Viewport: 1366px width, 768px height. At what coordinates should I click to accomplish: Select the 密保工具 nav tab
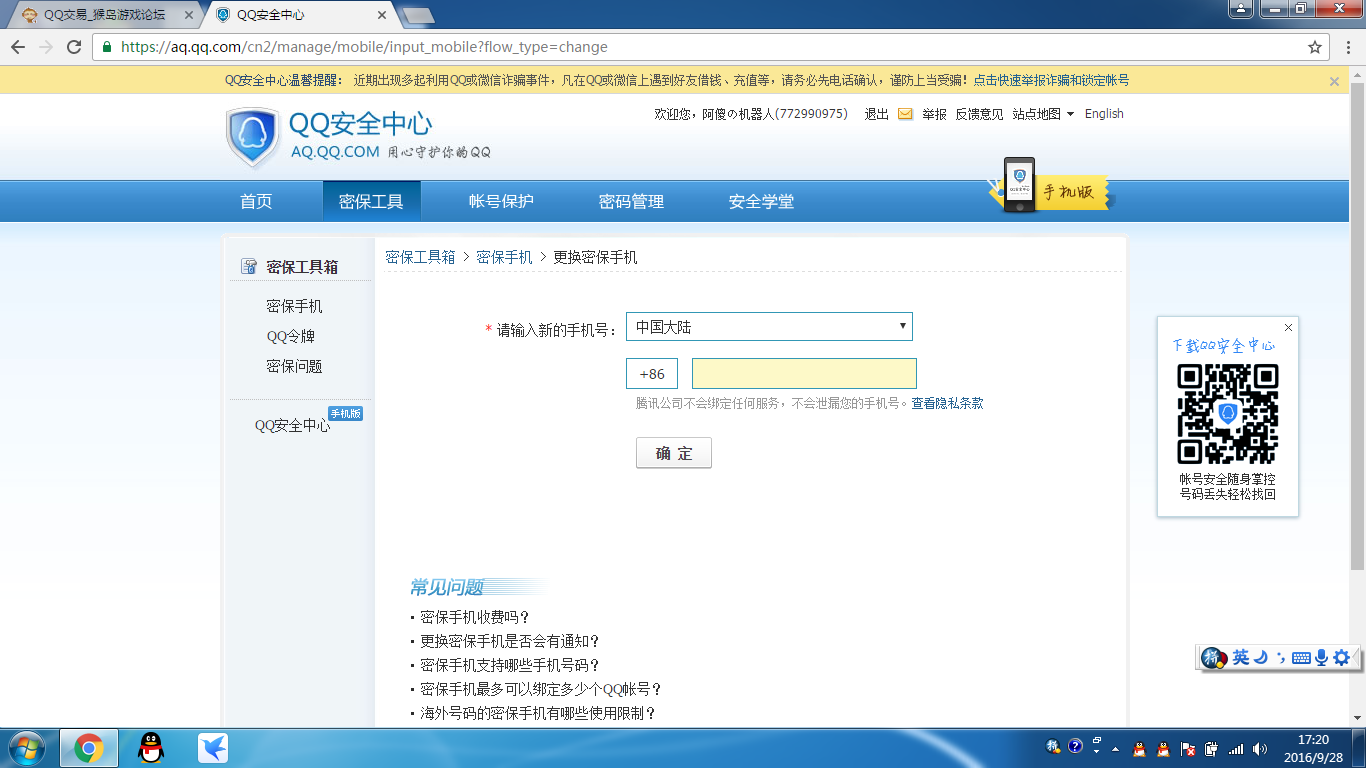pos(371,201)
